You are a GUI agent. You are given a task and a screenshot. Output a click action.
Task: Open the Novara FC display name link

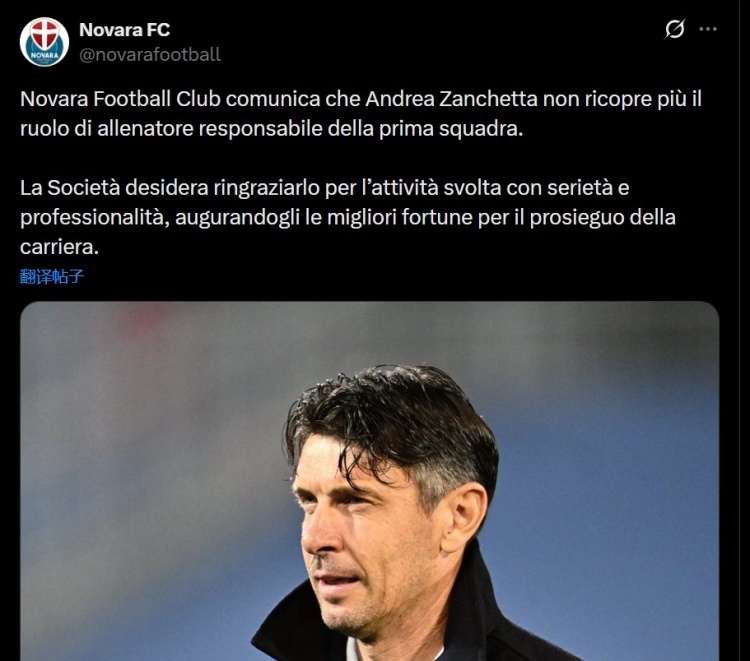[x=124, y=30]
